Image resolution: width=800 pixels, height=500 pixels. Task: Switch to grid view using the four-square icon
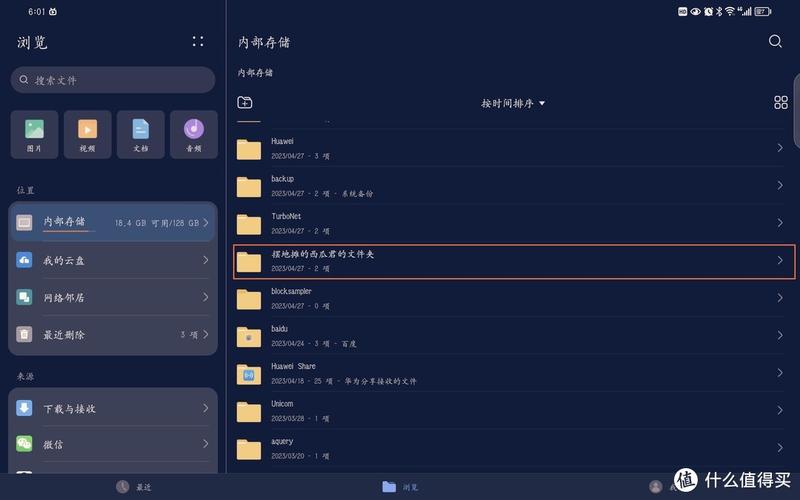point(781,103)
